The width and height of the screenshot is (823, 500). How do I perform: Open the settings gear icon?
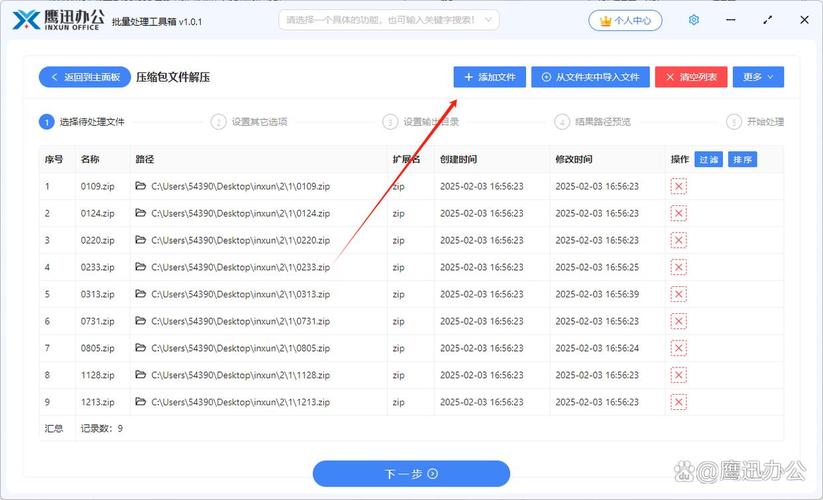tap(693, 20)
